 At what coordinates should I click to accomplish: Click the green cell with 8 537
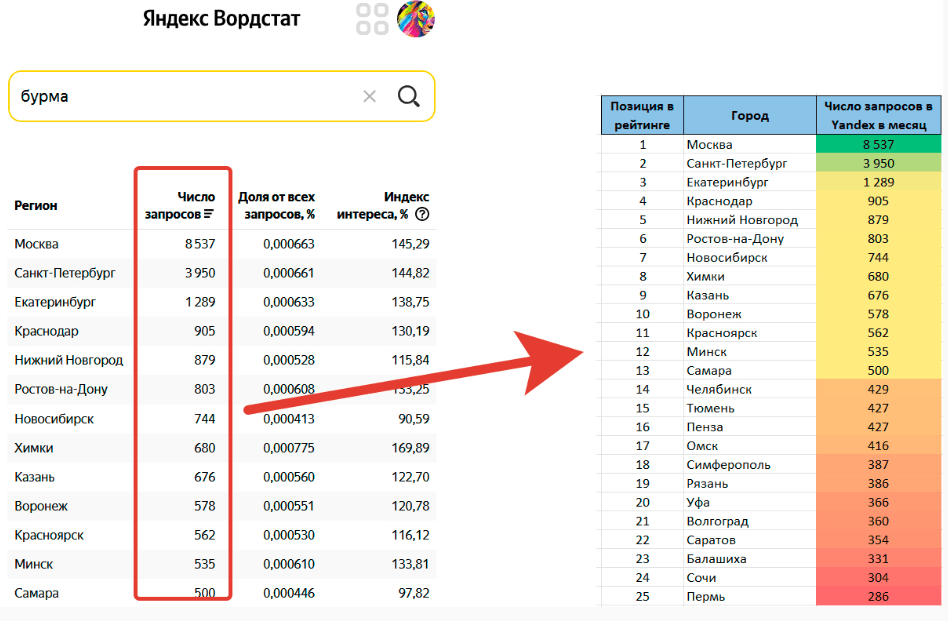click(878, 144)
